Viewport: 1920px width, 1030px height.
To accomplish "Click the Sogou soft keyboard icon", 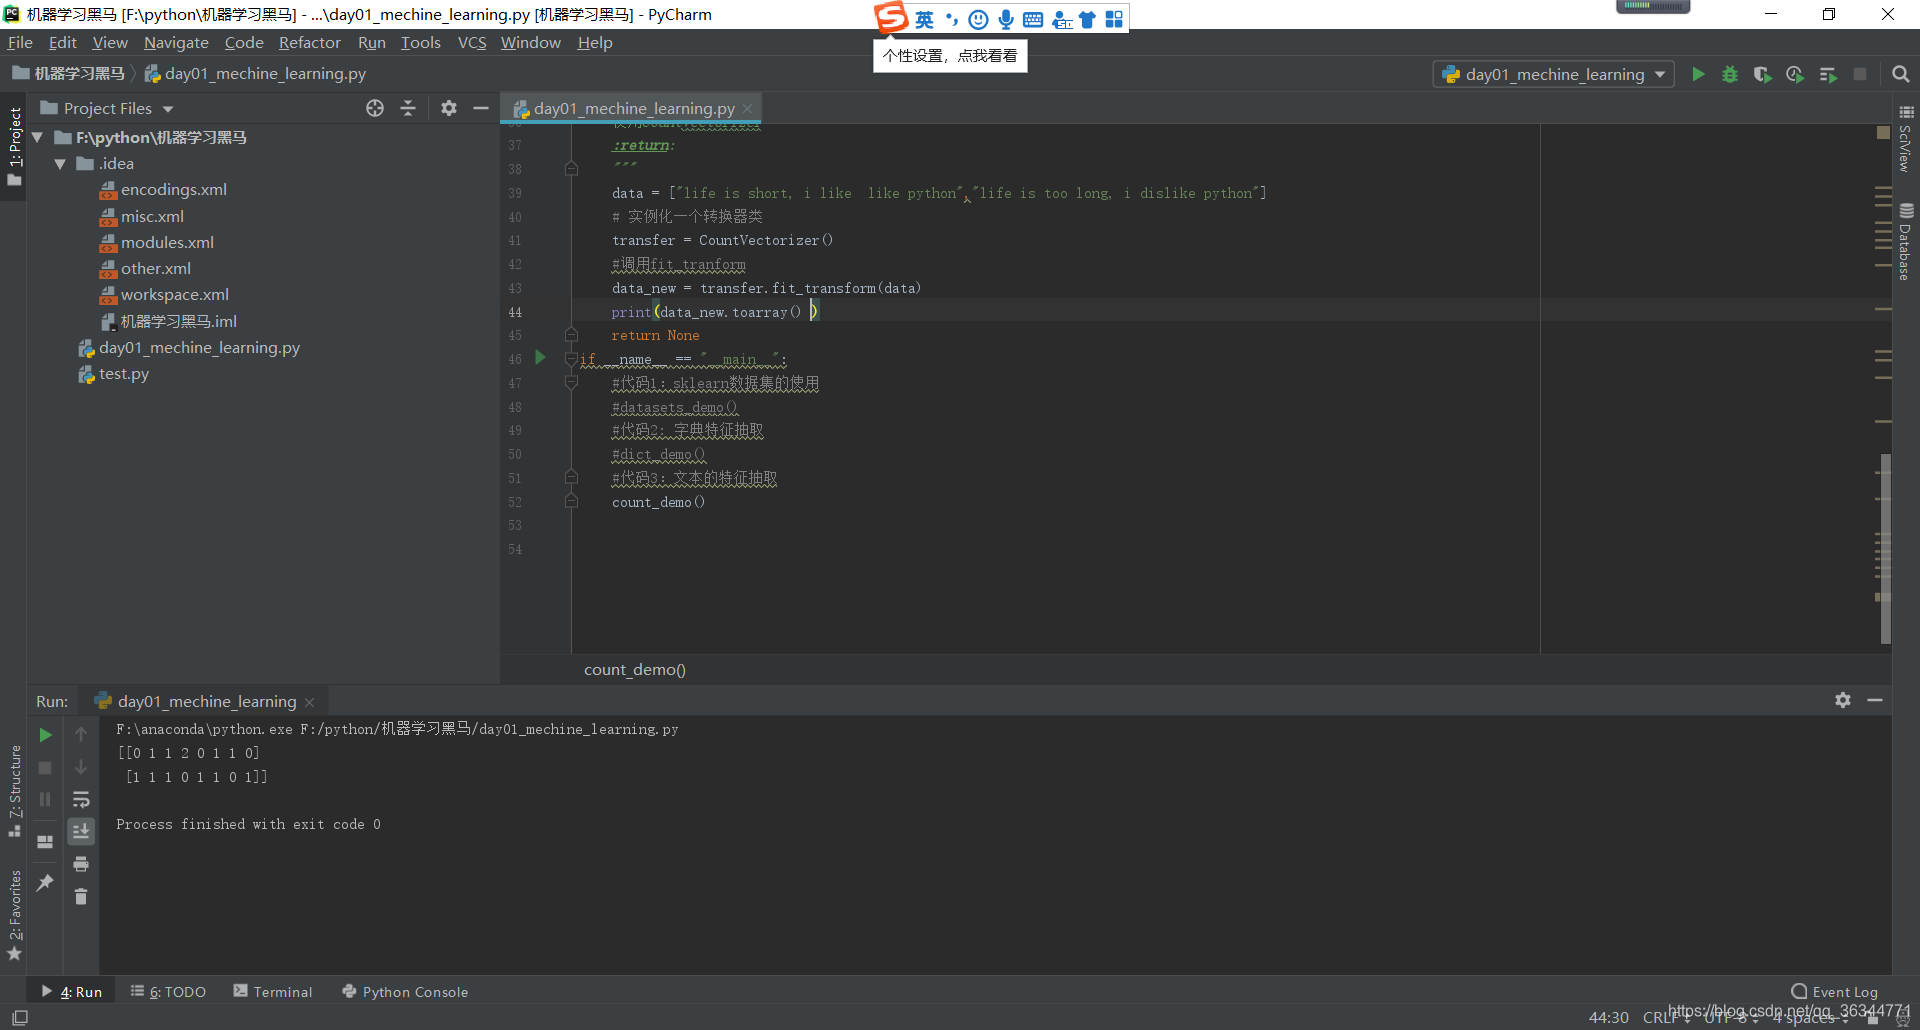I will pyautogui.click(x=1033, y=19).
